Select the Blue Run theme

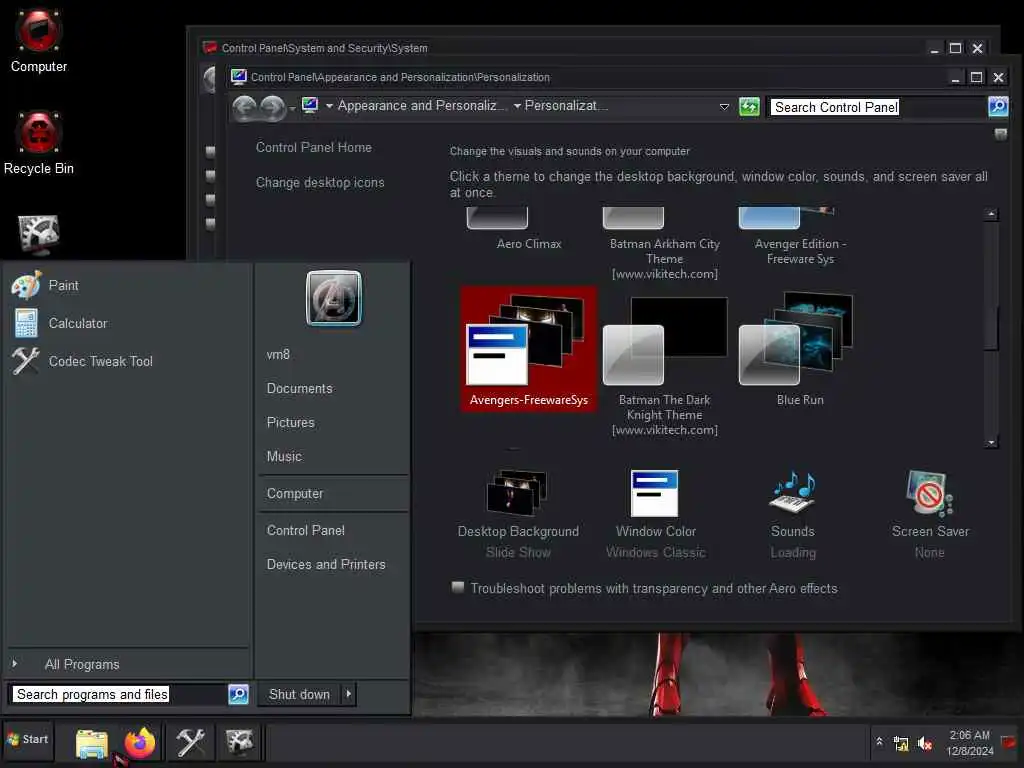pyautogui.click(x=799, y=350)
